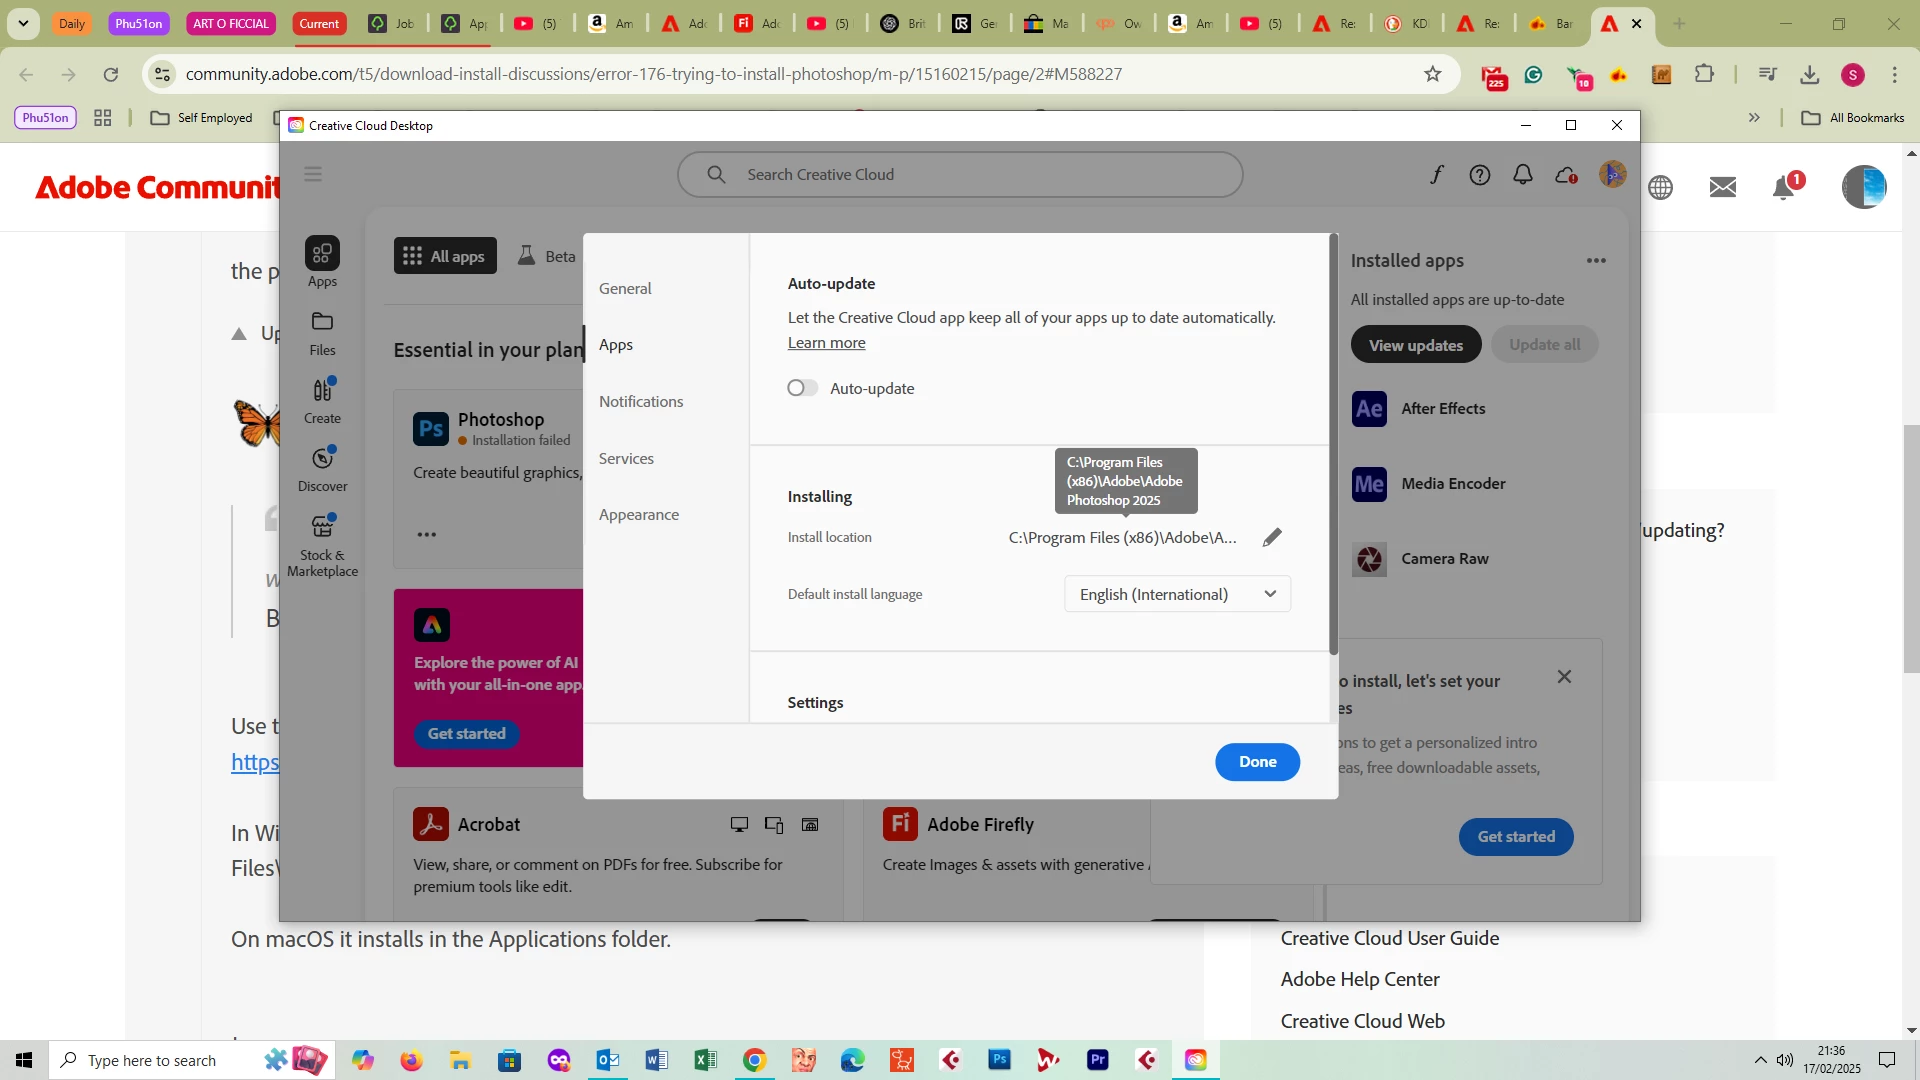
Task: Open Installed apps three-dots menu
Action: point(1596,261)
